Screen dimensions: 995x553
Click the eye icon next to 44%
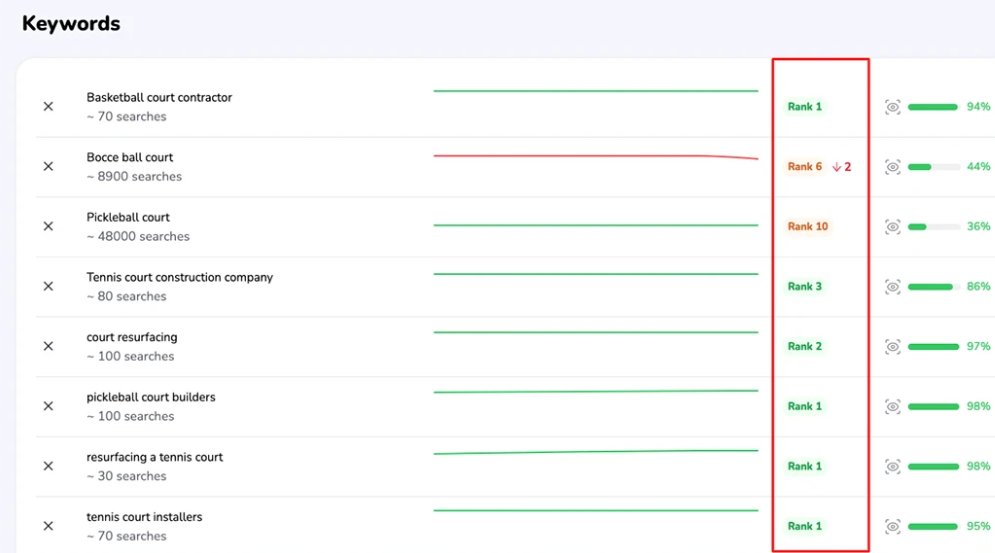pyautogui.click(x=893, y=167)
